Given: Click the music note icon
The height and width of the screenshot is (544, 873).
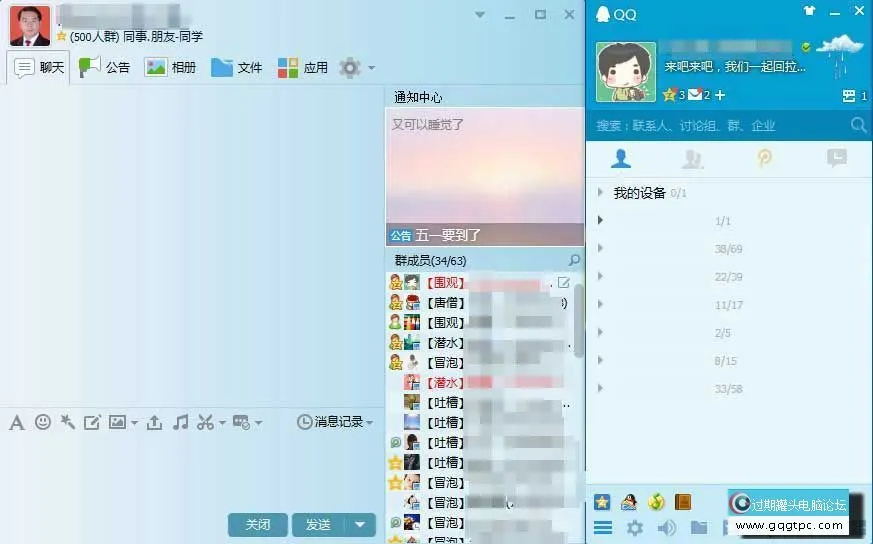Looking at the screenshot, I should tap(180, 422).
